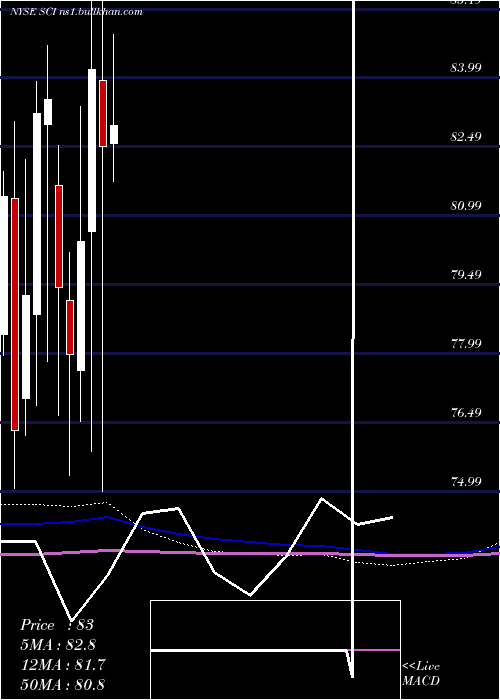
Task: Click the 76.49 price axis label
Action: coord(466,412)
